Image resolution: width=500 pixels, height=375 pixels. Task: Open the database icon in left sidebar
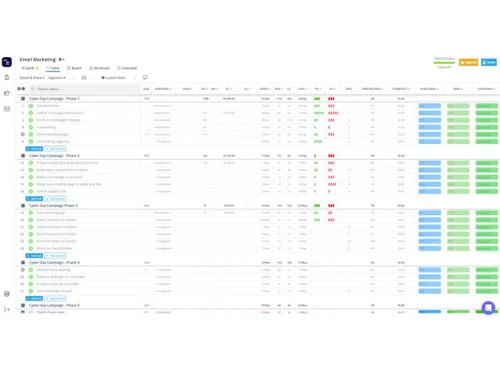[x=7, y=294]
